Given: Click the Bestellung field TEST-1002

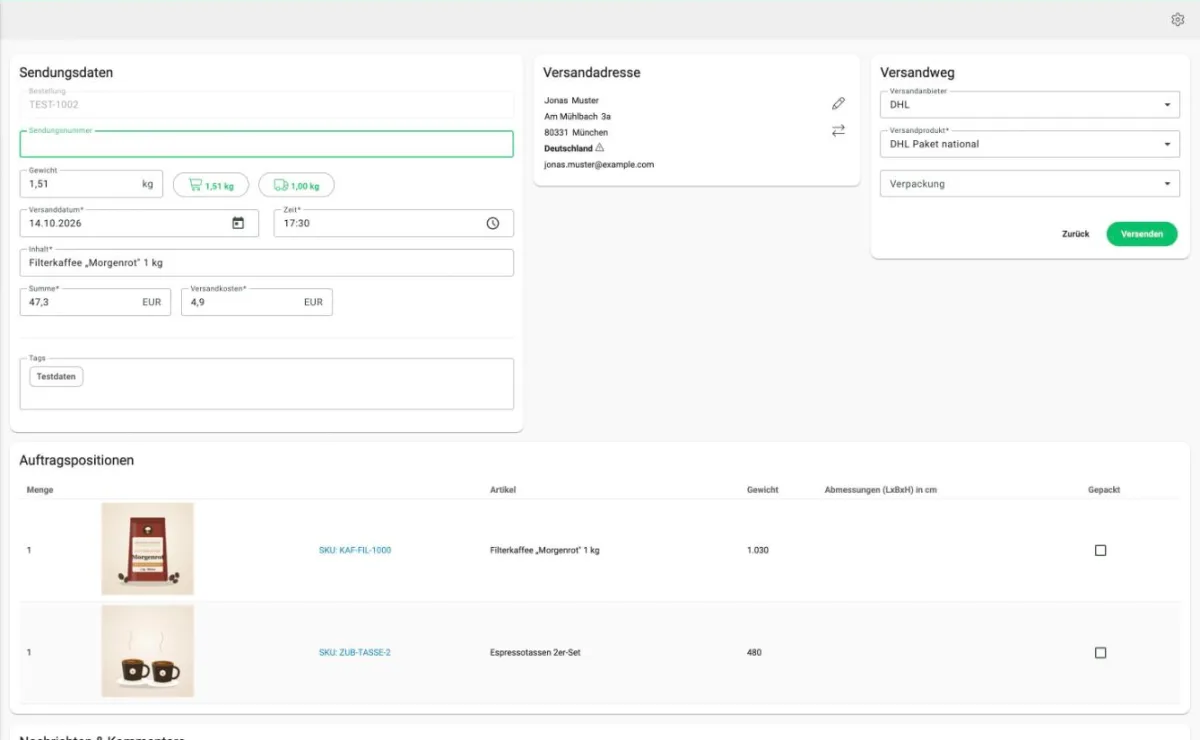Looking at the screenshot, I should tap(267, 104).
